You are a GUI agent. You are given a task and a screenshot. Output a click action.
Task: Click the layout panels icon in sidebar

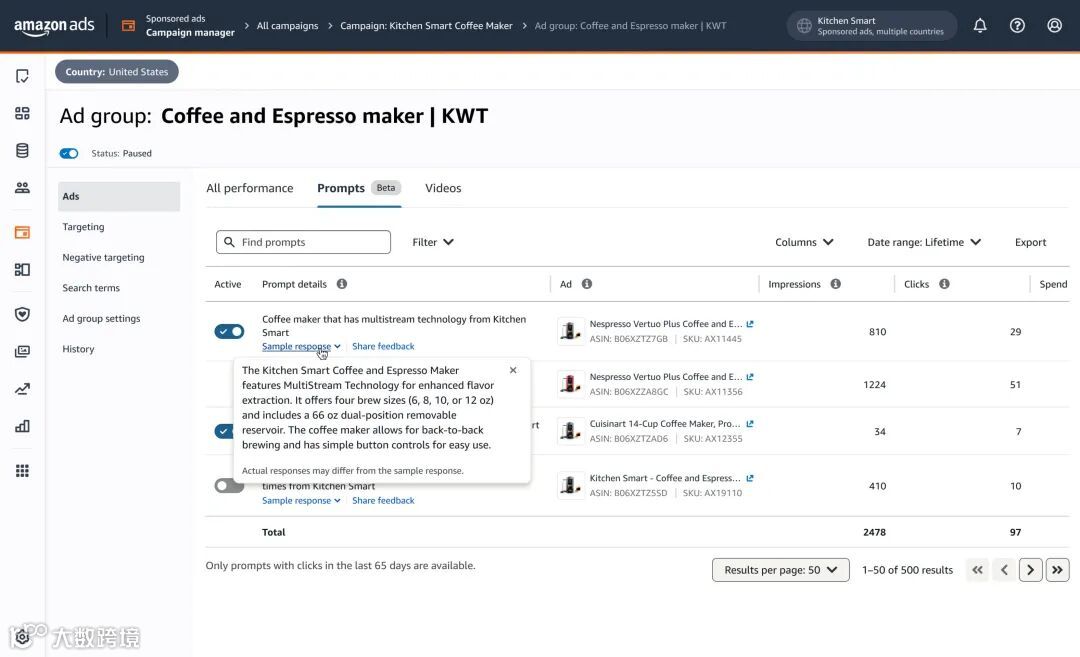click(x=22, y=269)
